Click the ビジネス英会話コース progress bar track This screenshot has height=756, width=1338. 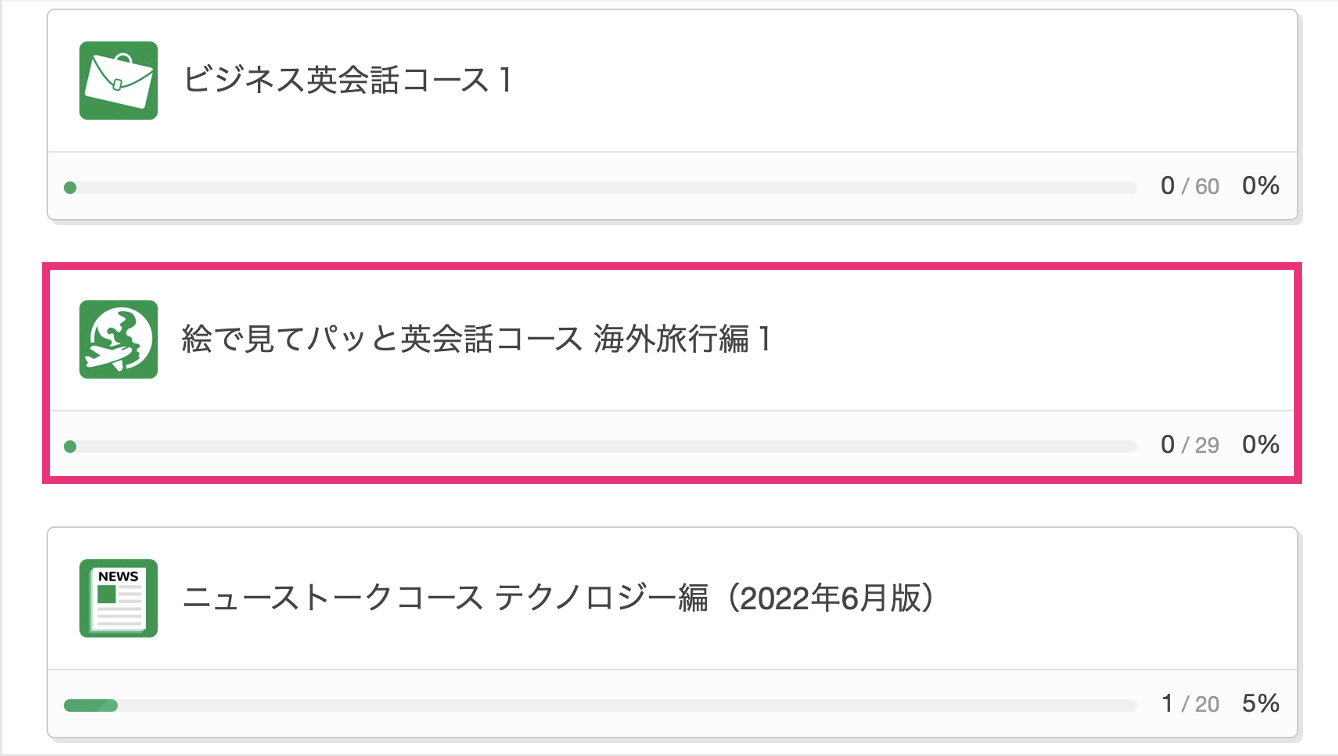(600, 187)
